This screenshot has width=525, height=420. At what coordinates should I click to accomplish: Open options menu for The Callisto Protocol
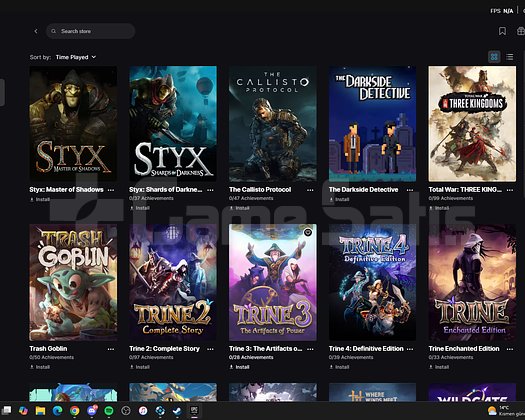coord(310,190)
